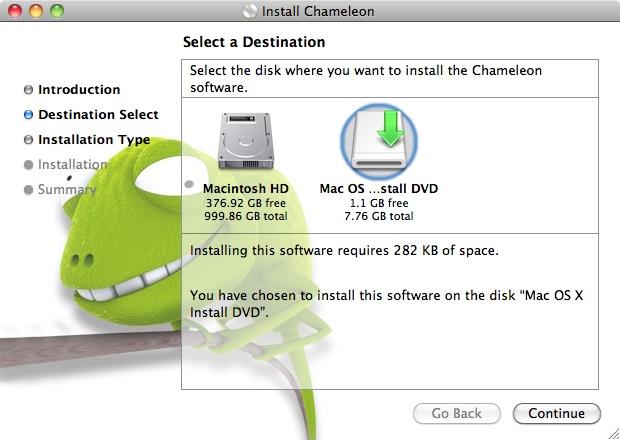
Task: Click the dimmed Summary step
Action: (x=67, y=190)
